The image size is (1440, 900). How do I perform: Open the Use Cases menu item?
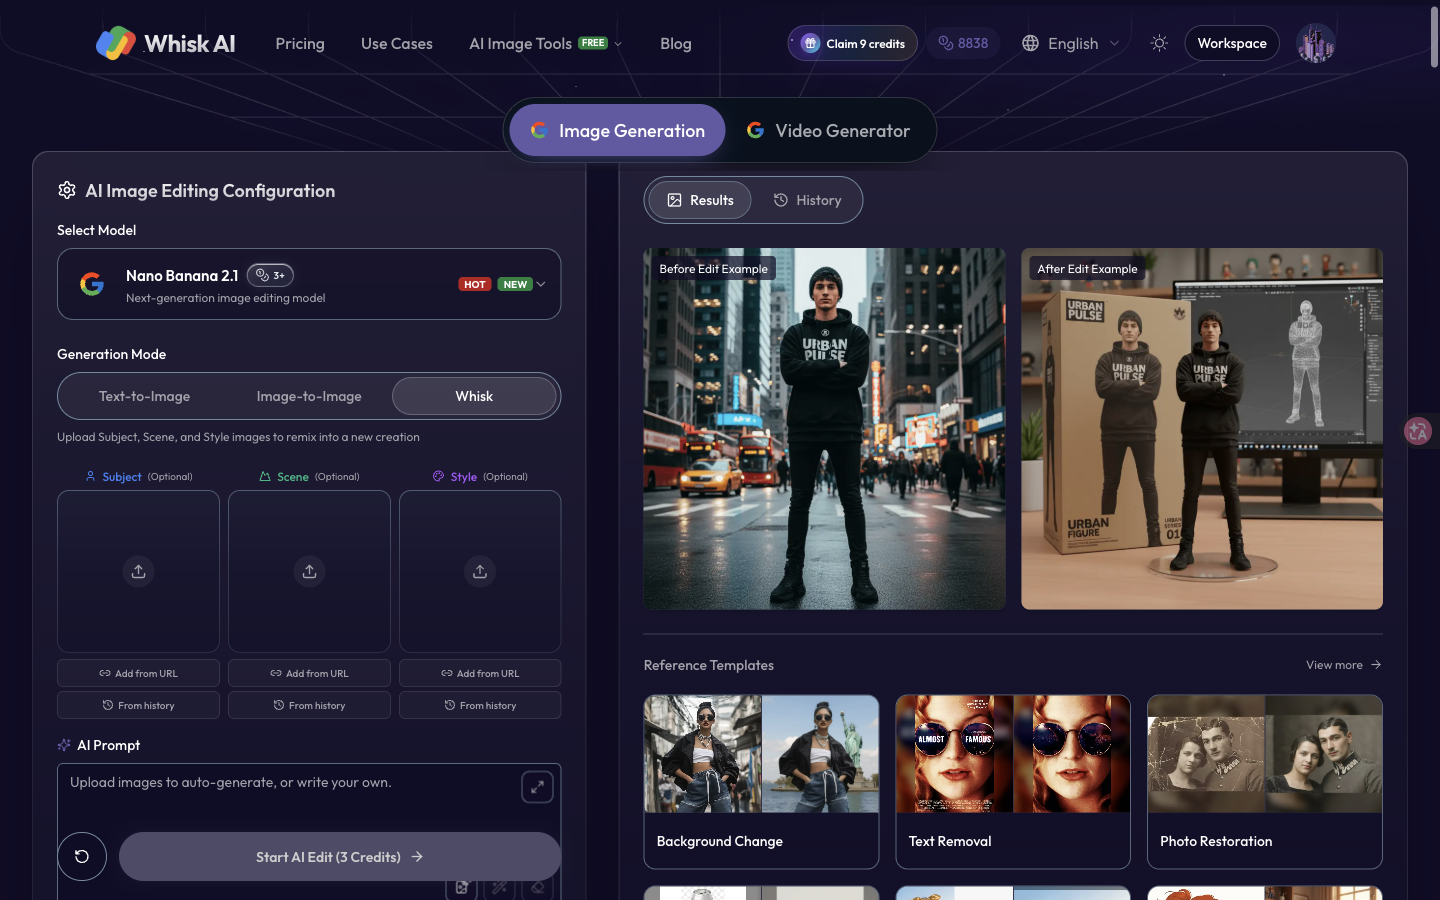[397, 43]
